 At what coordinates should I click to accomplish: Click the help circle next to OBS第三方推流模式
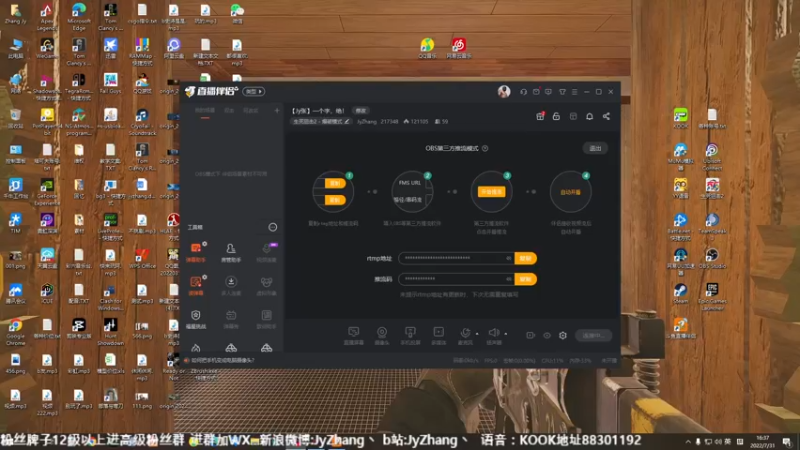click(485, 148)
